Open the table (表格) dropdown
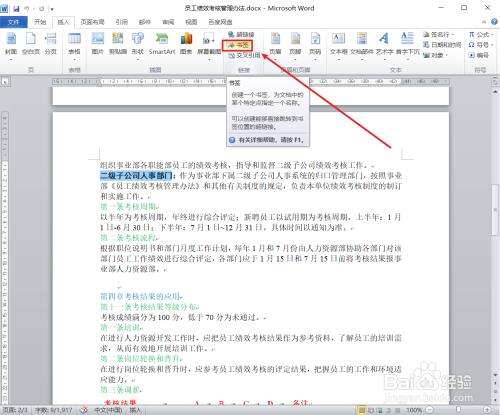Image resolution: width=500 pixels, height=415 pixels. click(74, 46)
